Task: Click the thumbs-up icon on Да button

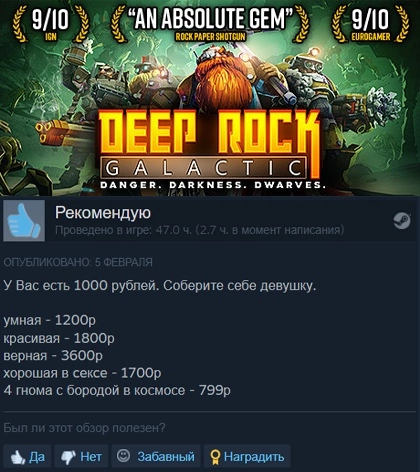Action: click(18, 457)
